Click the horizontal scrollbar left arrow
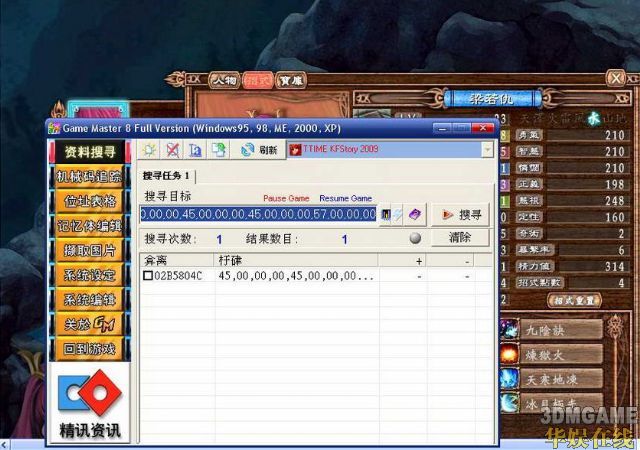The image size is (640, 450). coord(4,445)
